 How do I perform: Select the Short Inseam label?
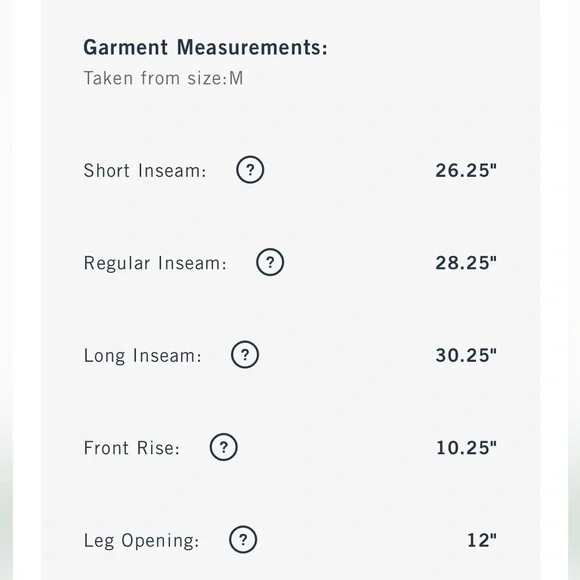click(x=145, y=171)
